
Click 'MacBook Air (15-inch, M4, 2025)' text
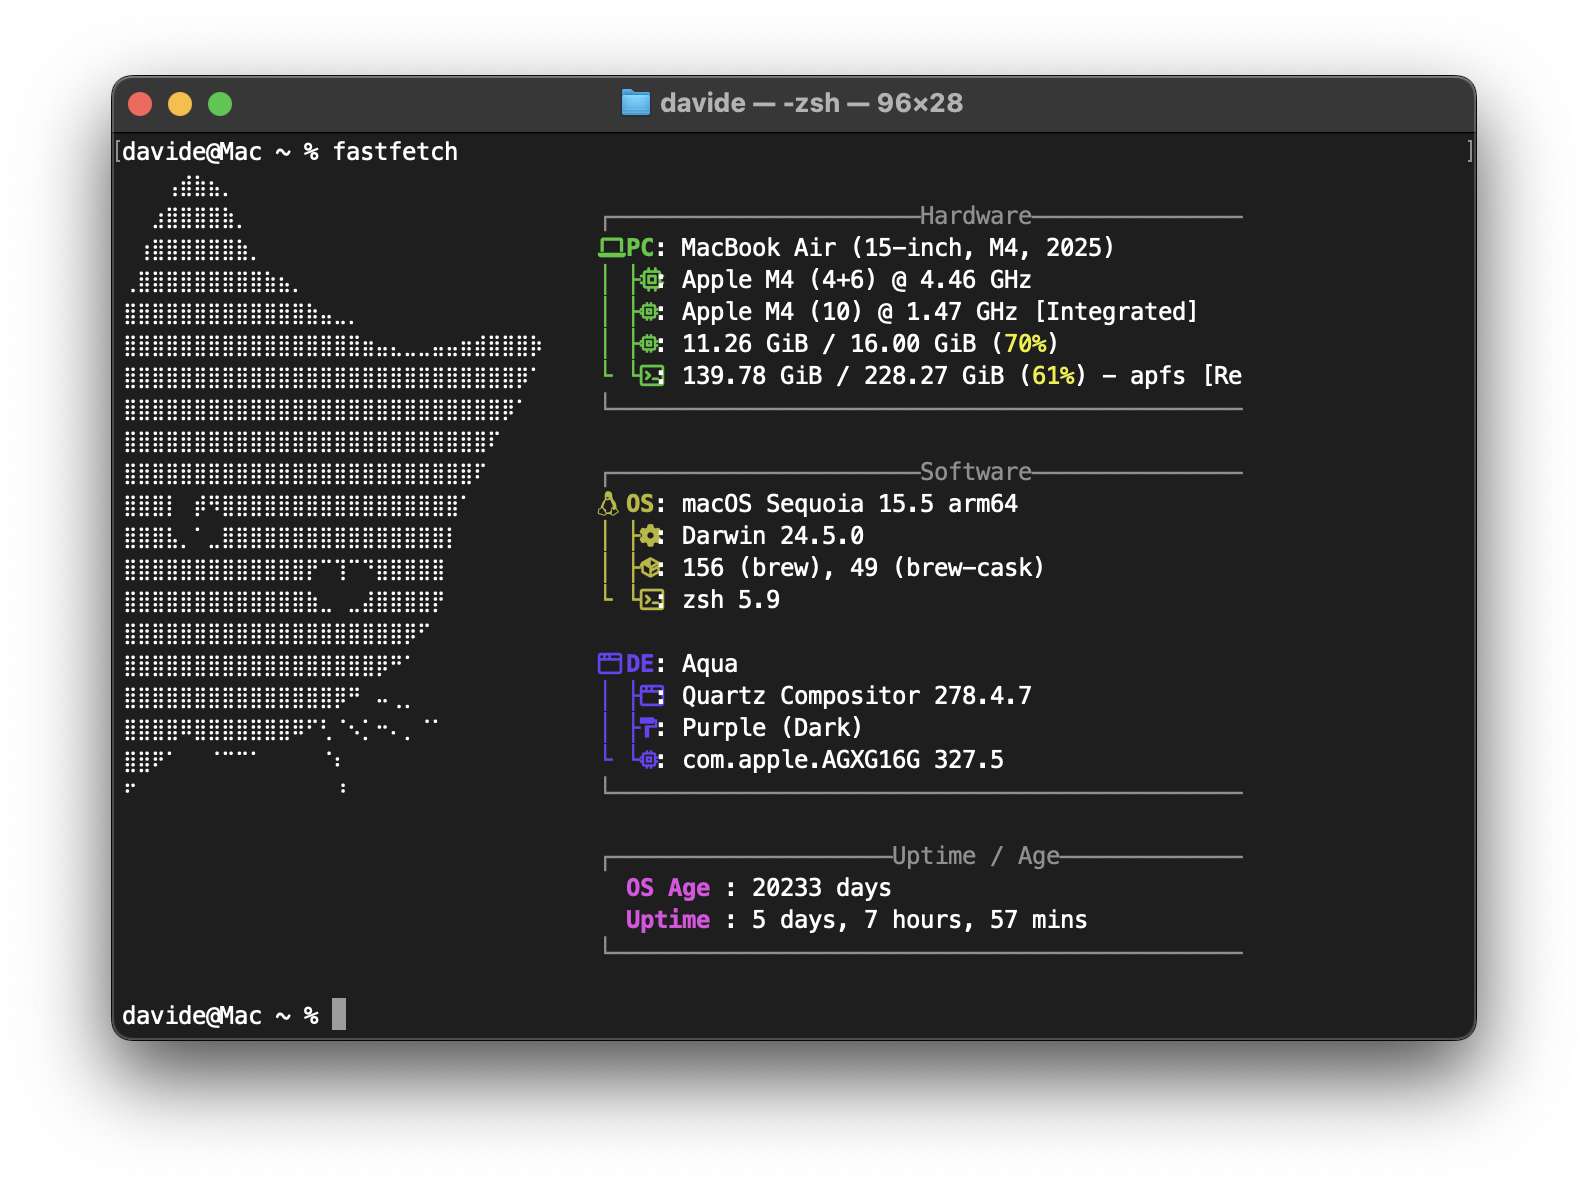click(x=898, y=248)
